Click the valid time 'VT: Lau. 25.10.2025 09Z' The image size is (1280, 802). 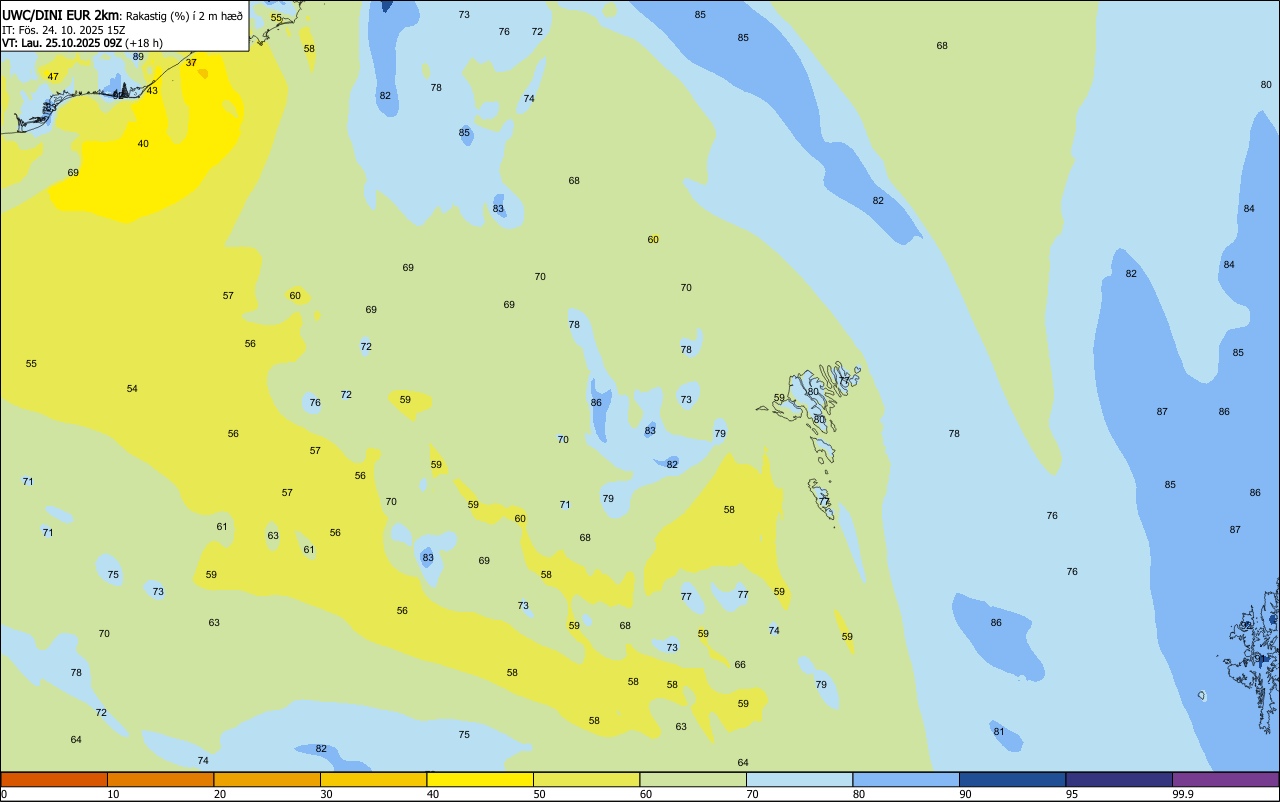pos(61,43)
